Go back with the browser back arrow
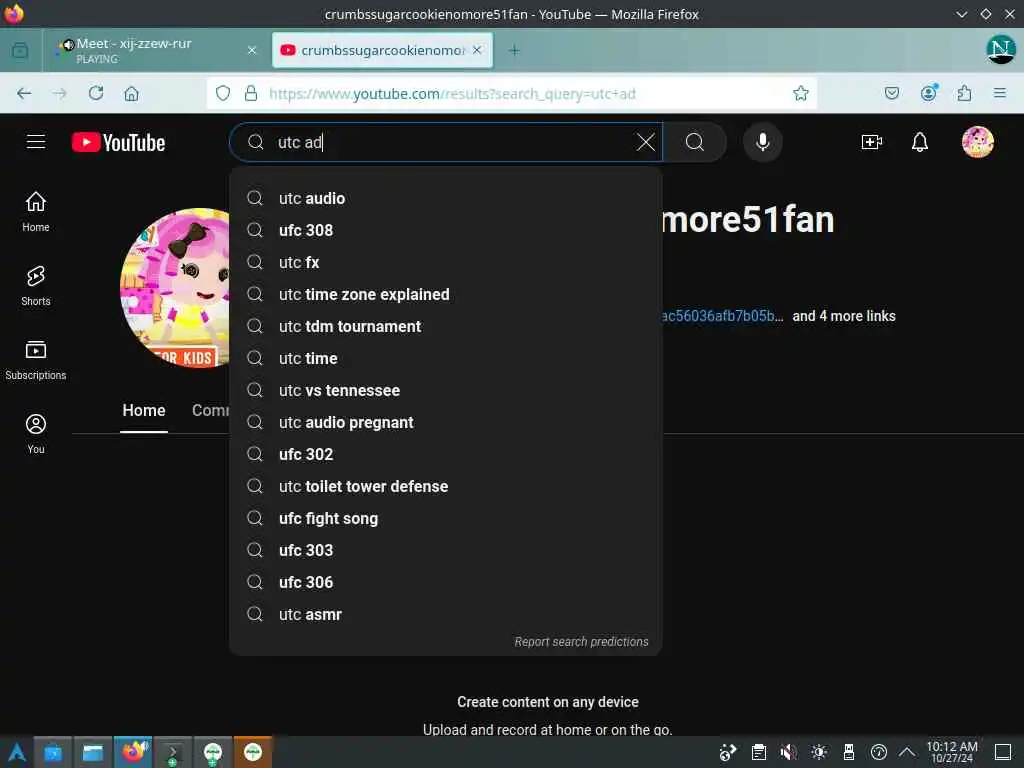 24,93
